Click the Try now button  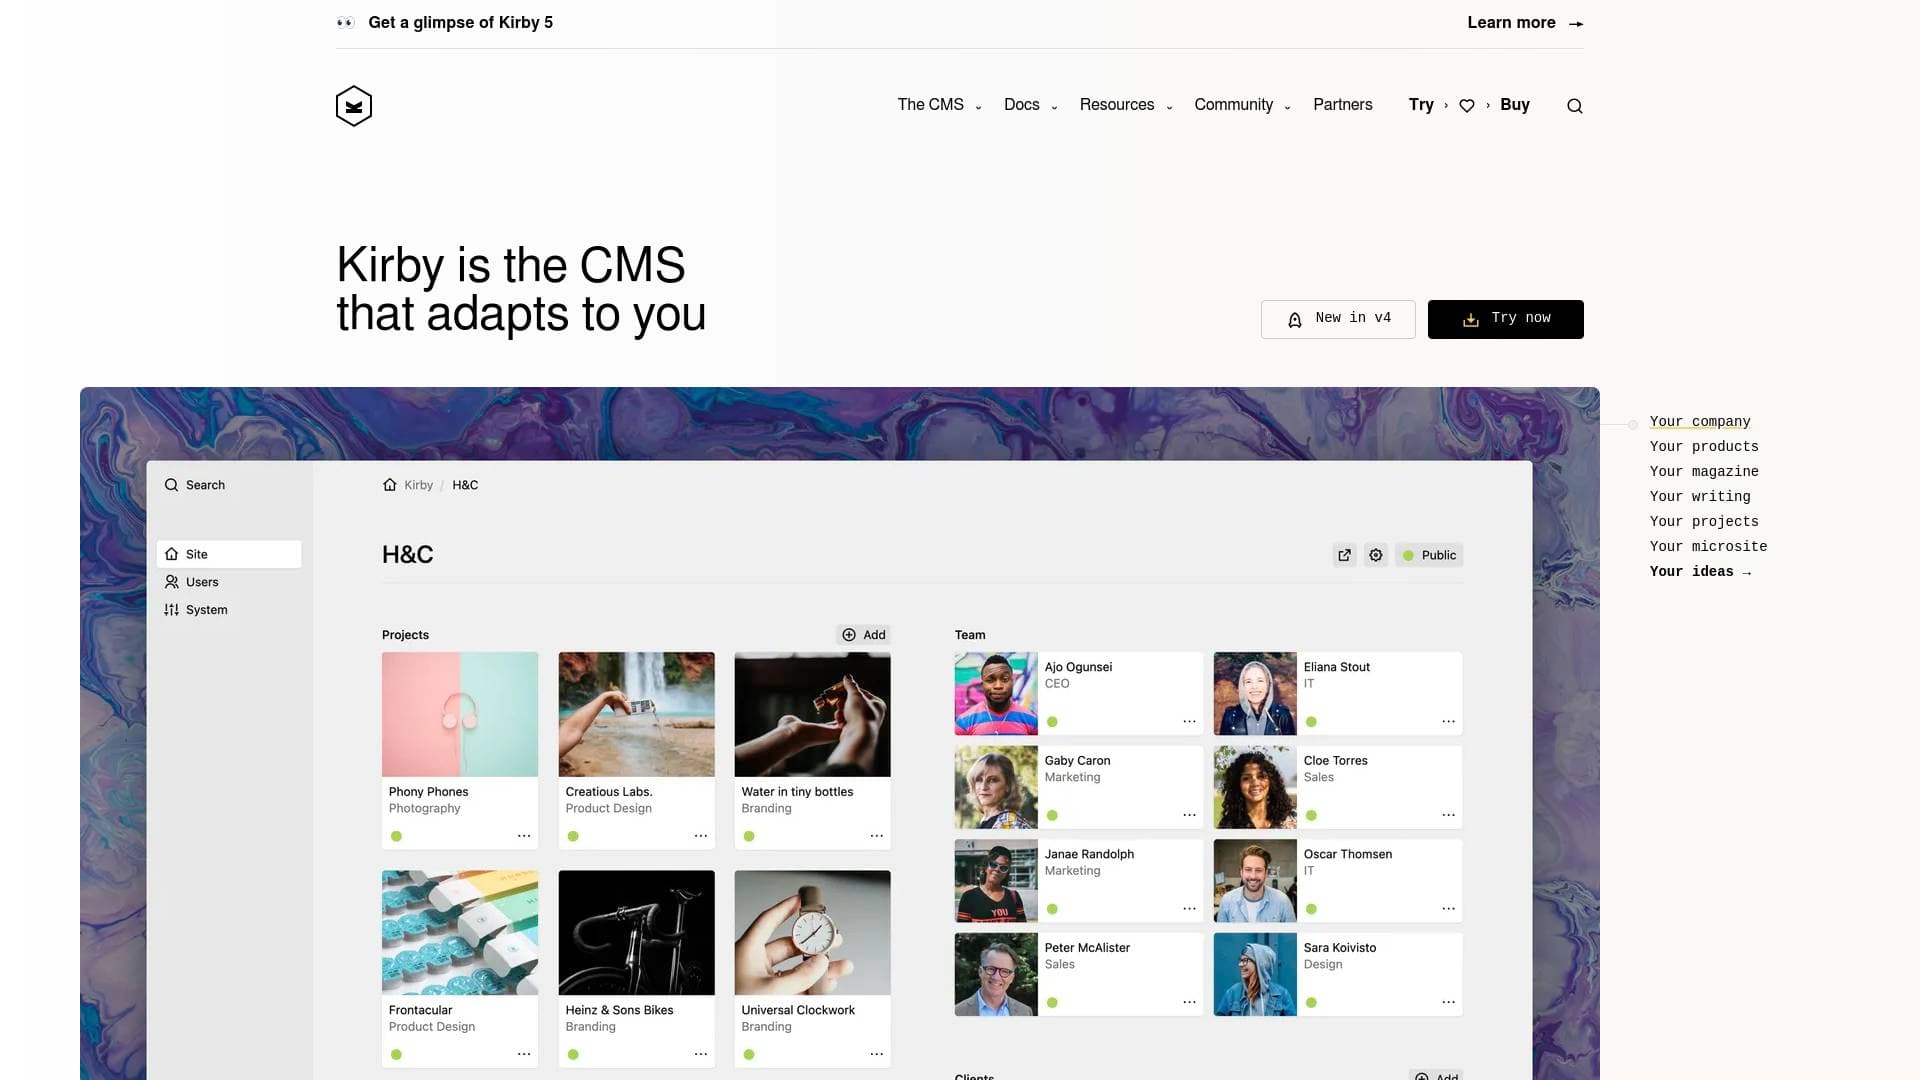point(1505,319)
